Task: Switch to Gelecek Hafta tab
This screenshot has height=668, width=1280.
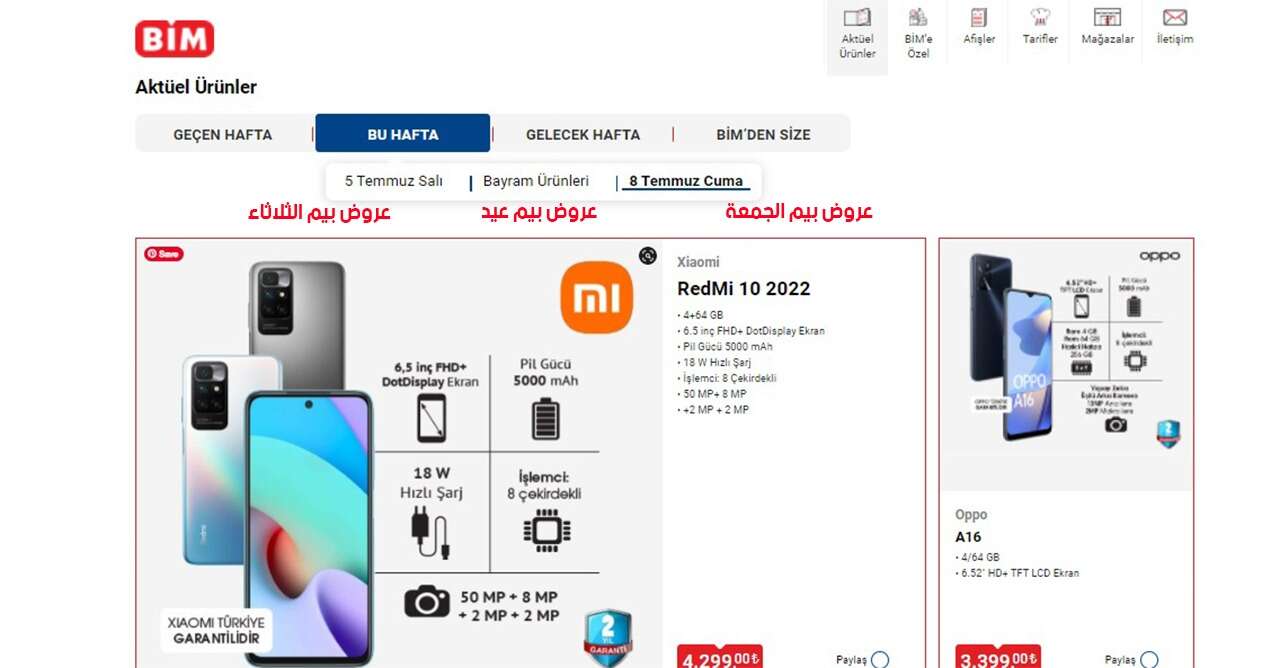Action: click(583, 134)
